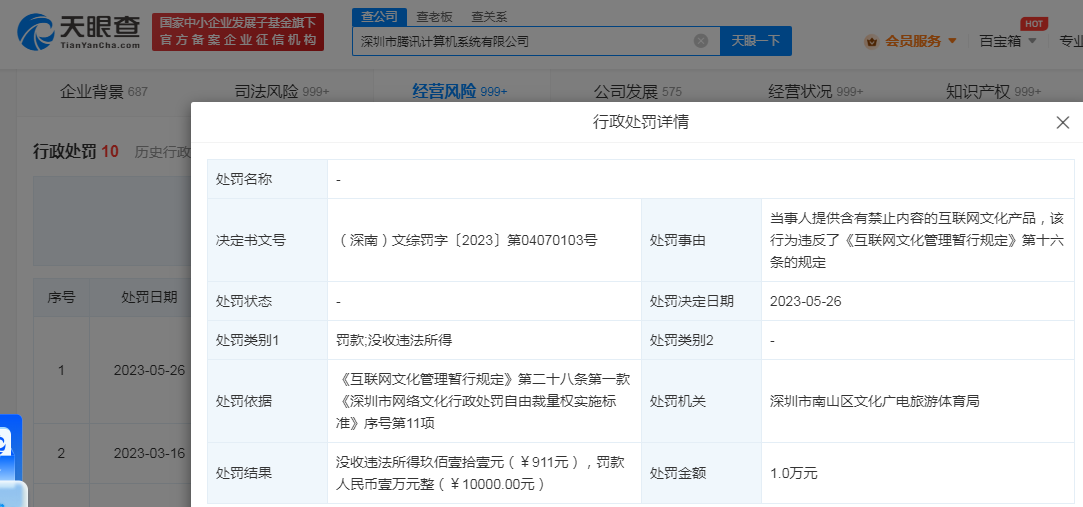
Task: Open the 公司发展 section tab
Action: (638, 91)
